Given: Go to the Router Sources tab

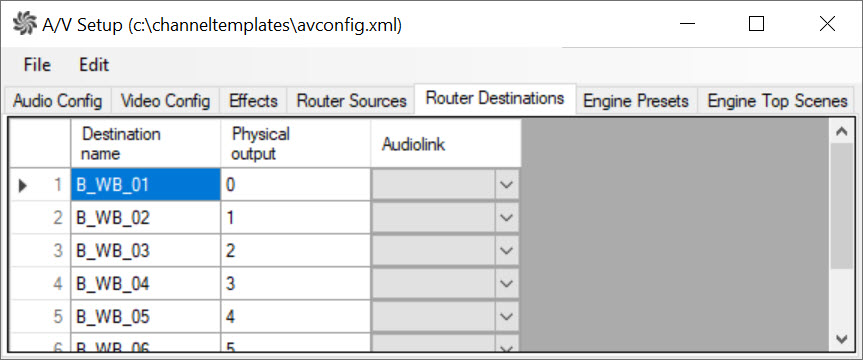Looking at the screenshot, I should tap(351, 101).
